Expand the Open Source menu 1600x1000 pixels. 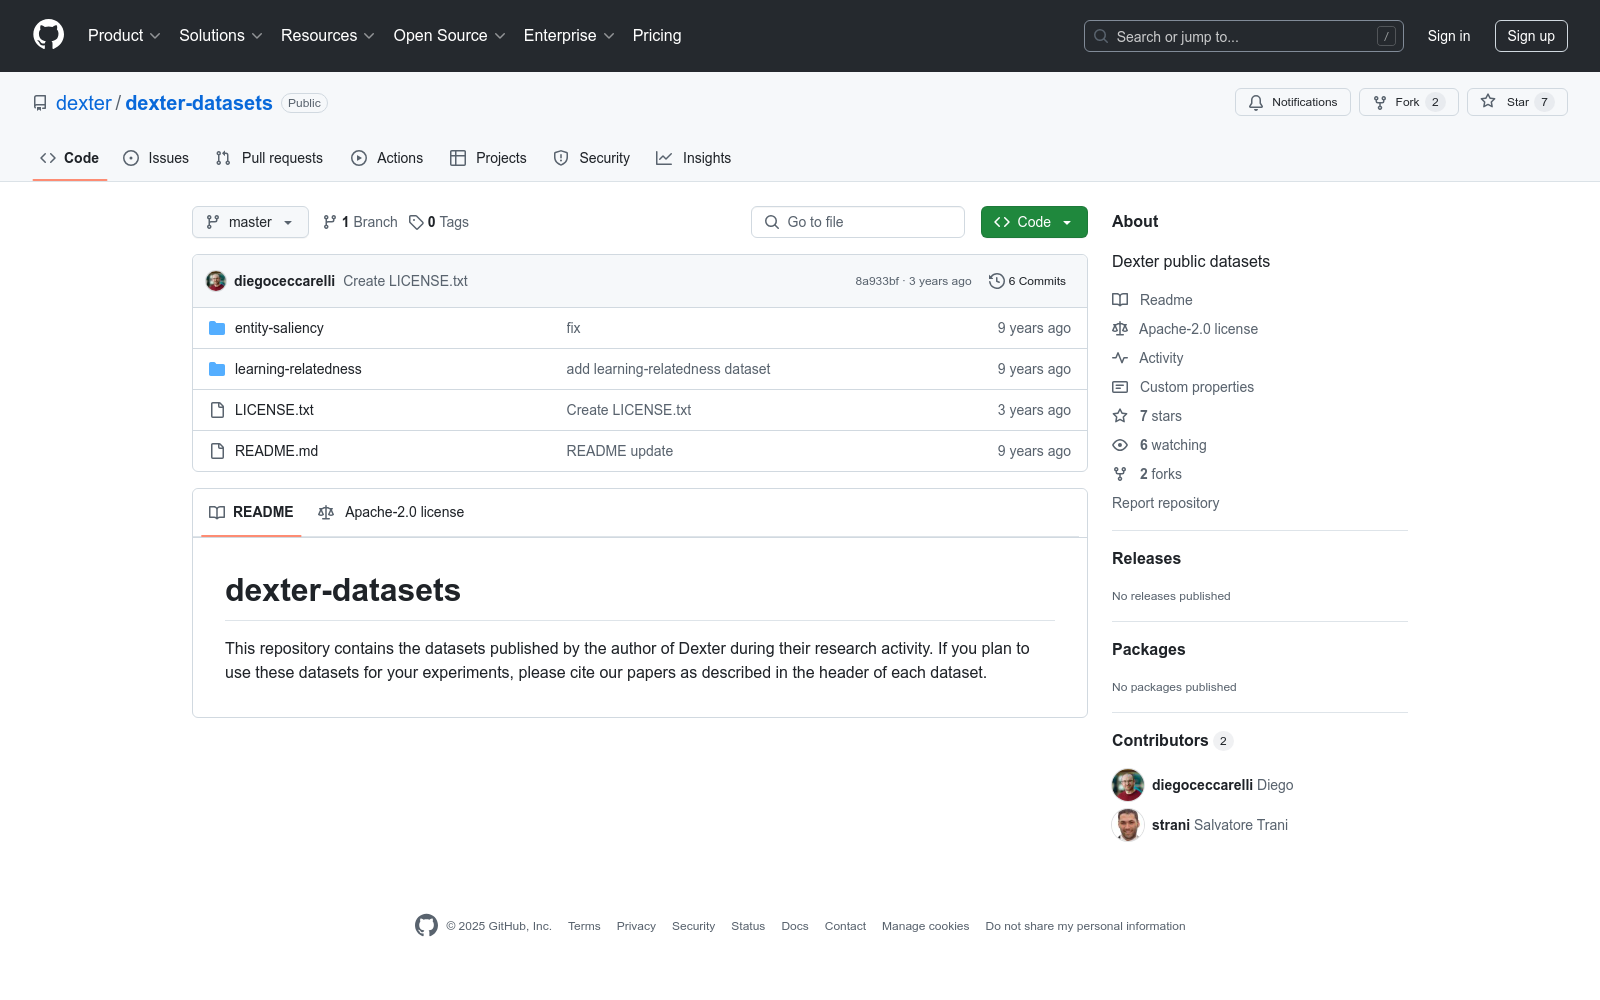(x=450, y=35)
